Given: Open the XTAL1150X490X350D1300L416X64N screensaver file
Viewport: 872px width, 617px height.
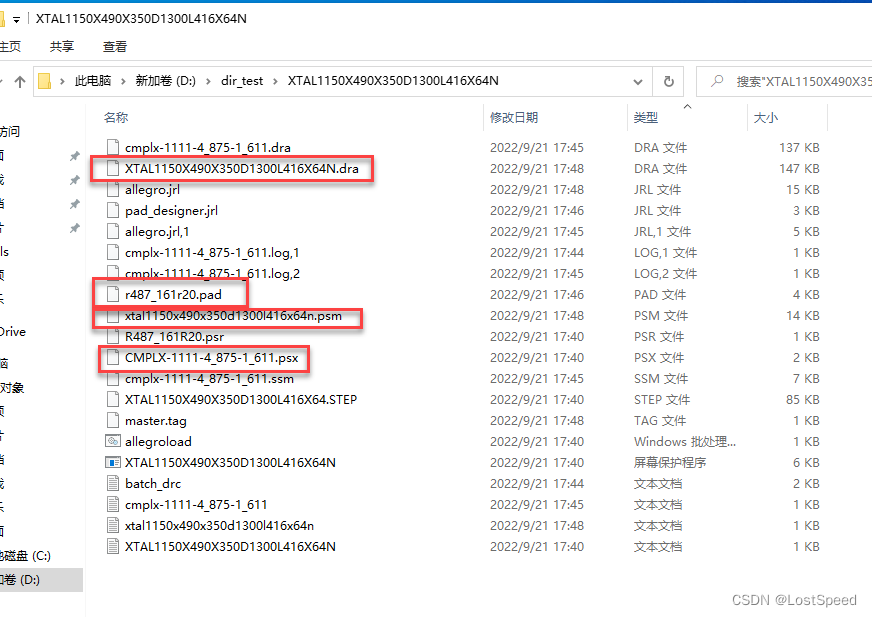Looking at the screenshot, I should (x=112, y=462).
